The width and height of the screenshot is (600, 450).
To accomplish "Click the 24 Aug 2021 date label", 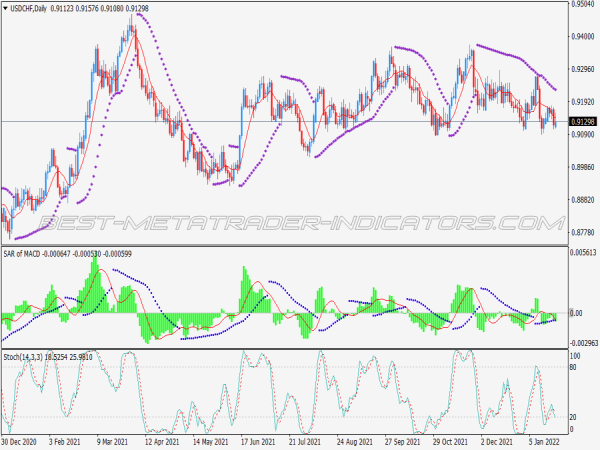I will tap(355, 442).
